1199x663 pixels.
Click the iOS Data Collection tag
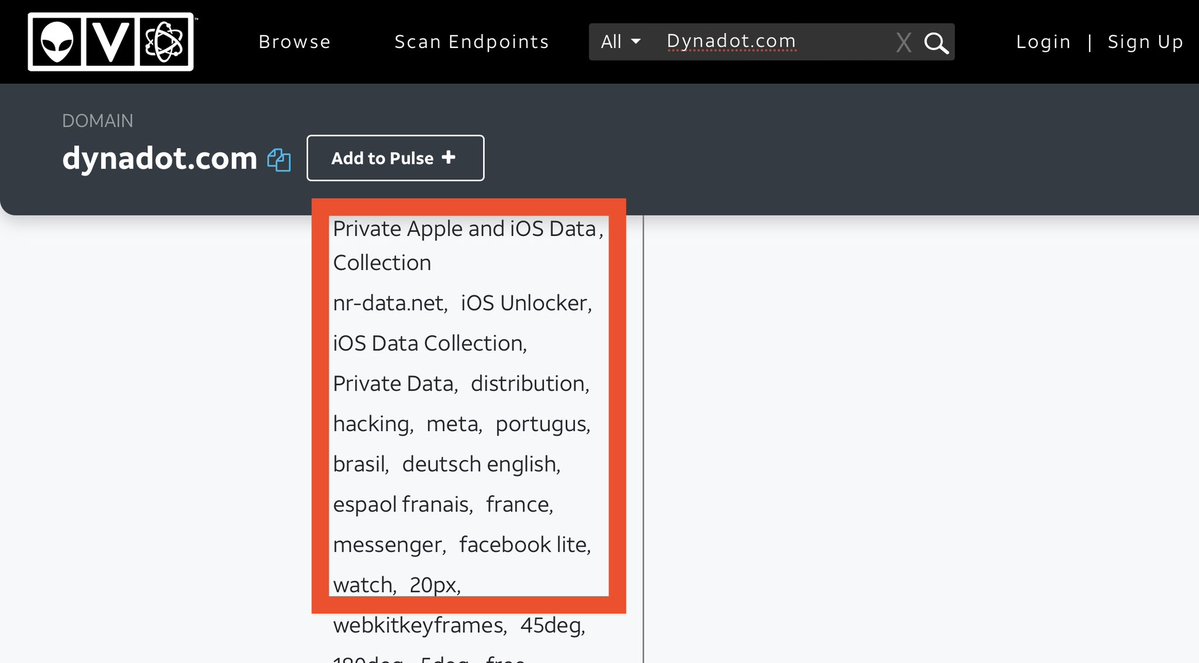(428, 343)
